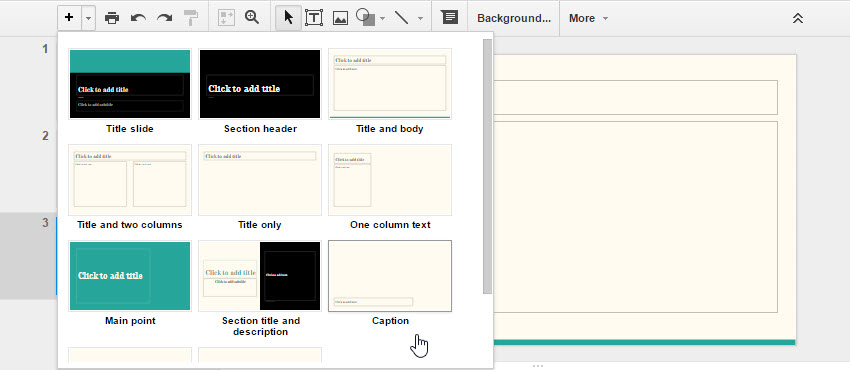
Task: Choose the Section header layout
Action: pos(260,84)
